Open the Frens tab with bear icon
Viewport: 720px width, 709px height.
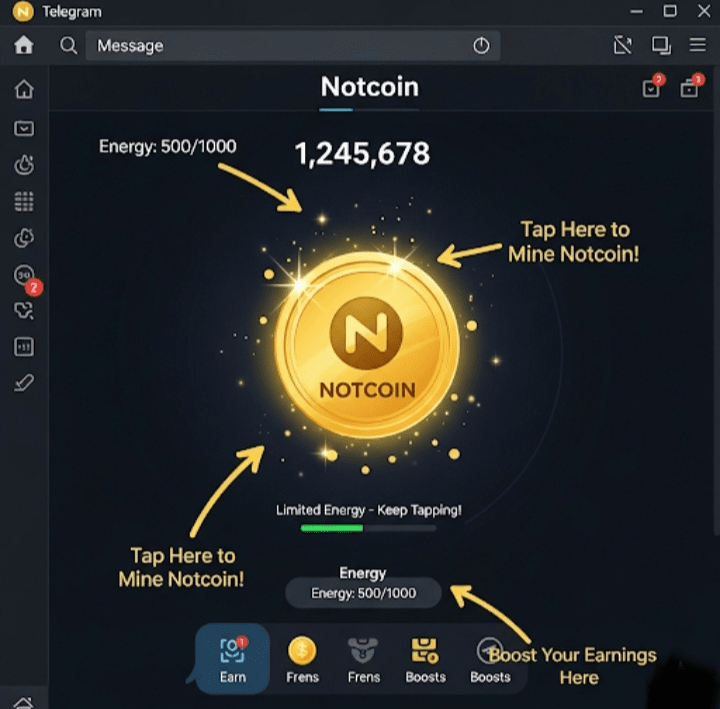(x=364, y=660)
